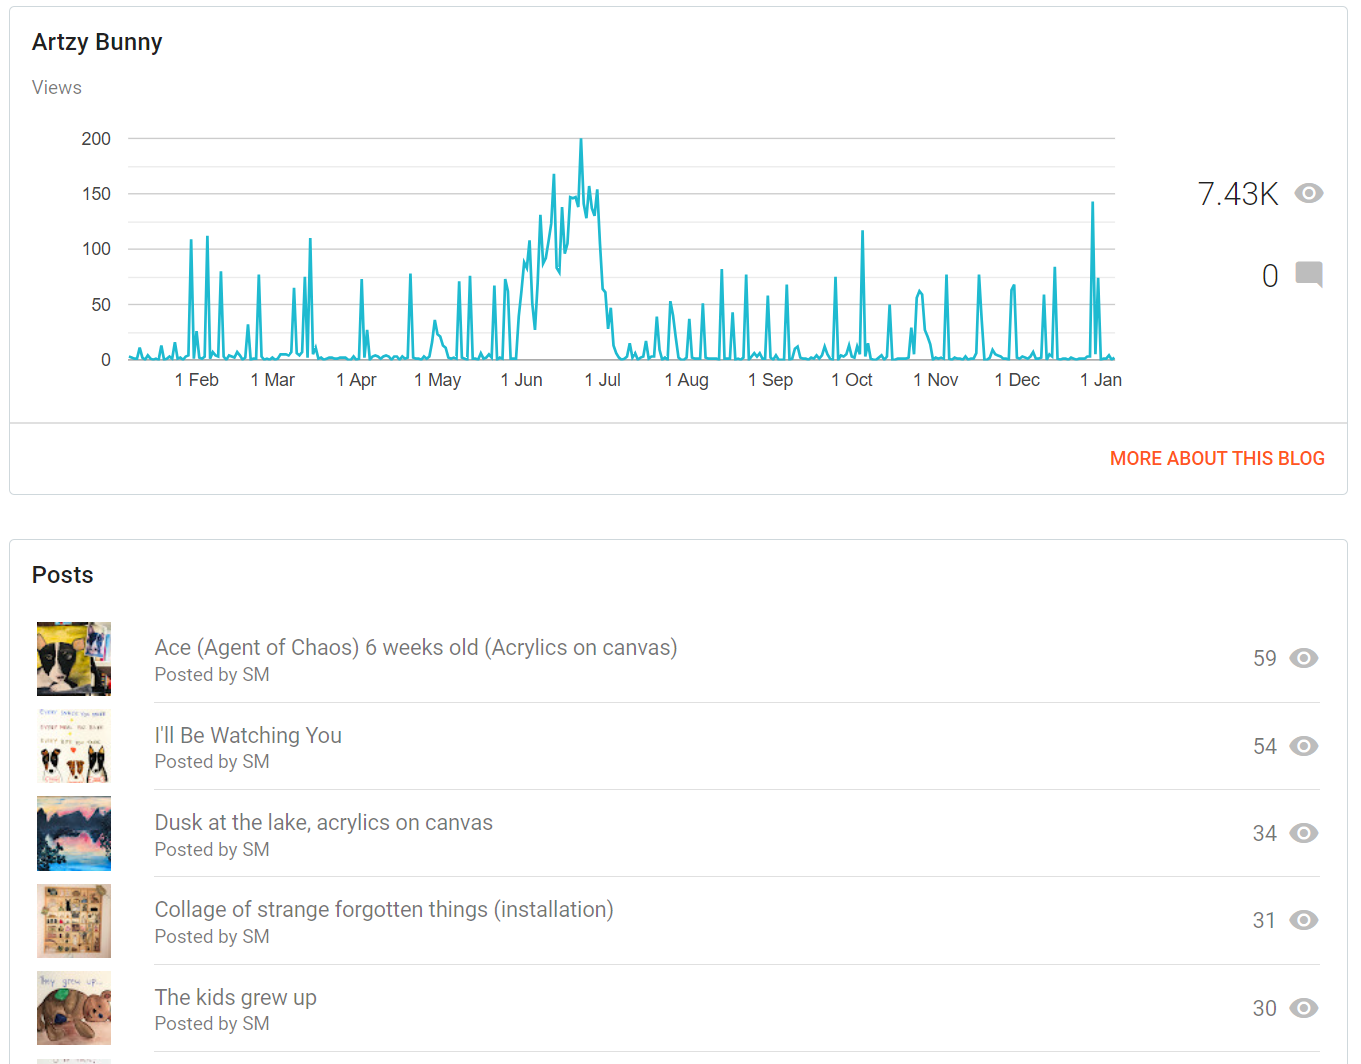The height and width of the screenshot is (1064, 1361).
Task: Click eye icon for The kids grew up
Action: coord(1303,1008)
